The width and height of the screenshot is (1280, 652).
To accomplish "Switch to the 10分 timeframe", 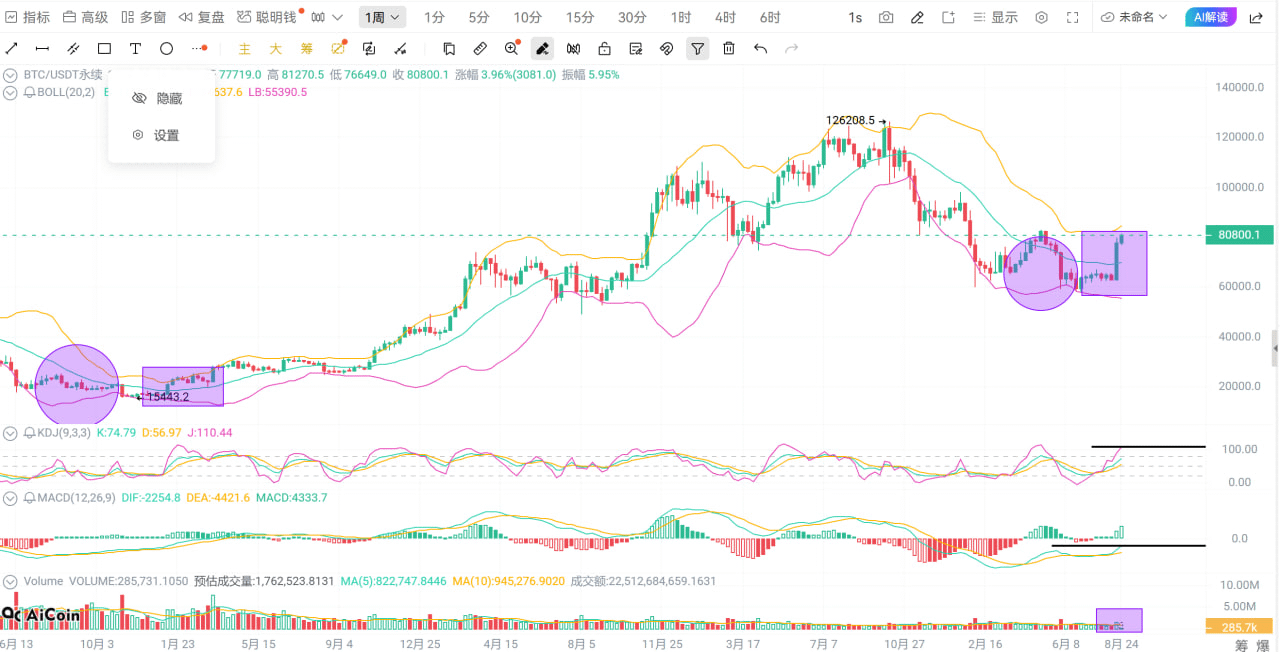I will pos(527,17).
